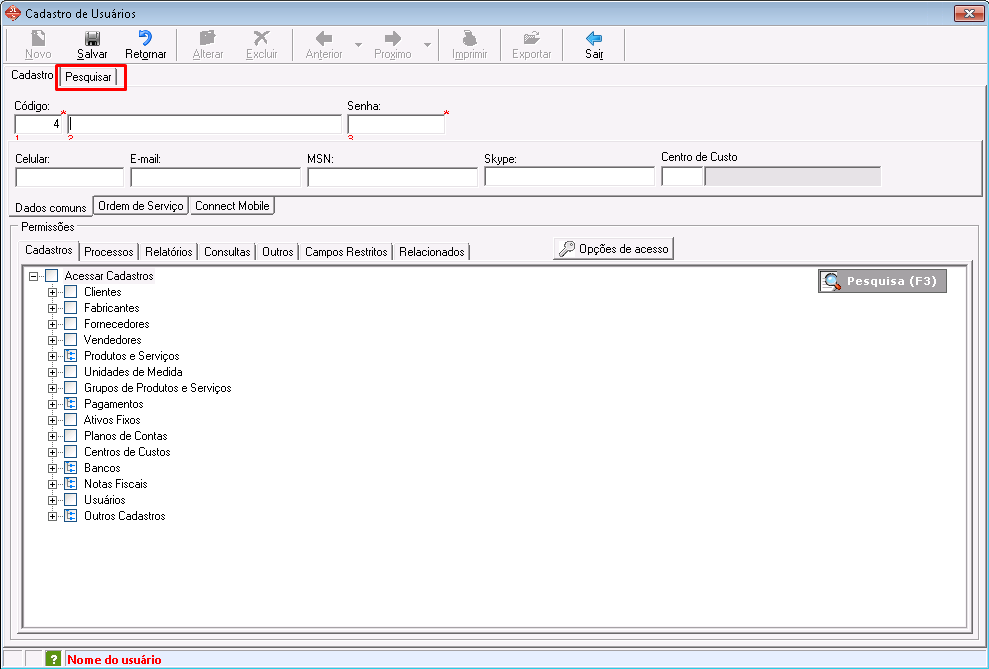Select the Campos Restritos tab
Screen dimensions: 989x669
[x=346, y=252]
